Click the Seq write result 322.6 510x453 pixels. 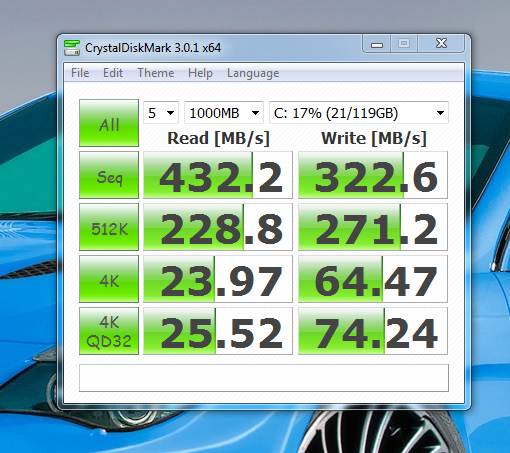[x=373, y=175]
